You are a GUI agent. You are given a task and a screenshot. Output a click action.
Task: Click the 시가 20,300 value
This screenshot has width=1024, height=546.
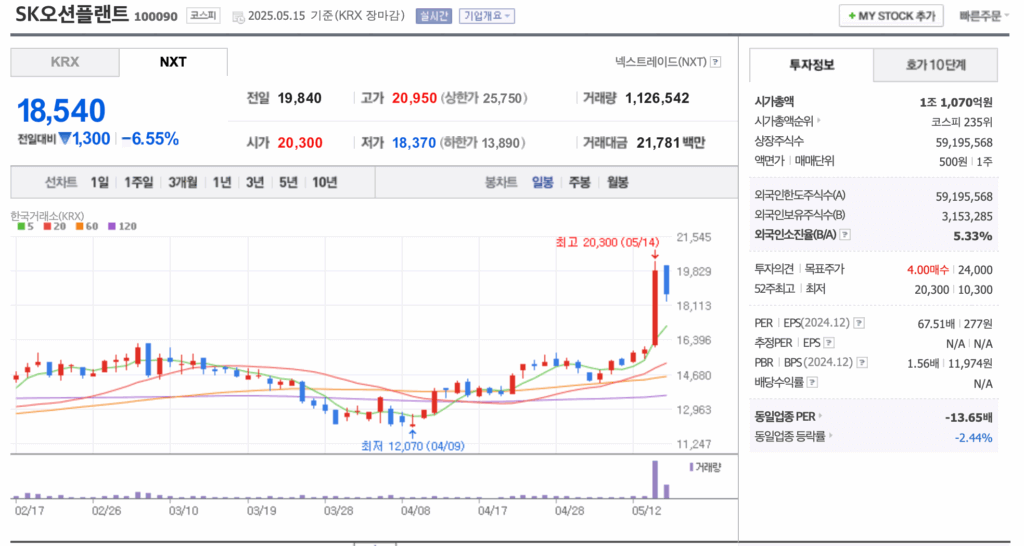(300, 142)
